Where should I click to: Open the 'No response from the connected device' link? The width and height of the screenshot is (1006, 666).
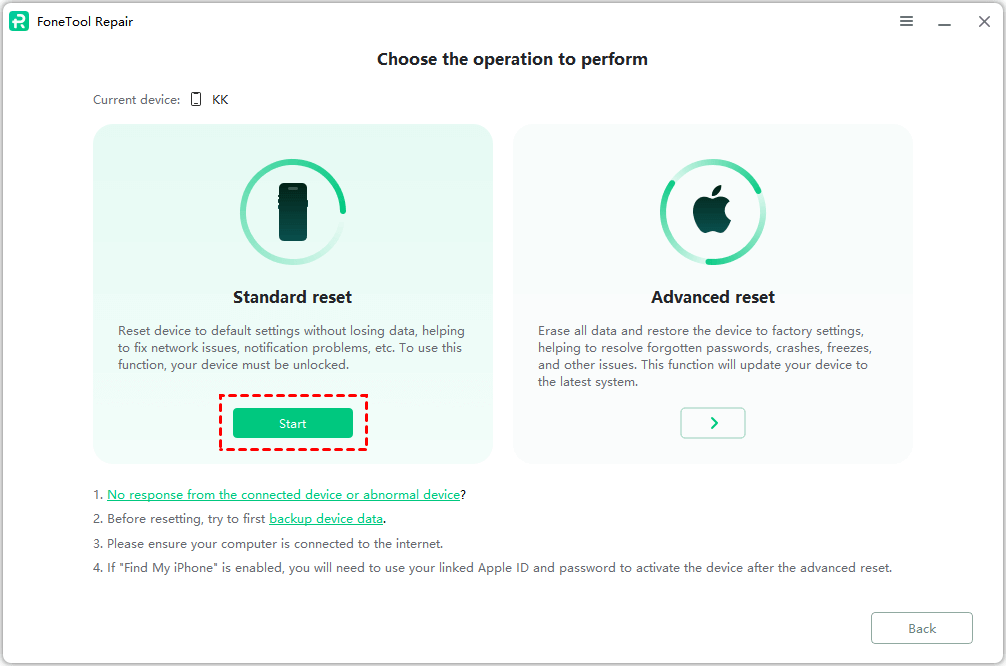click(283, 495)
